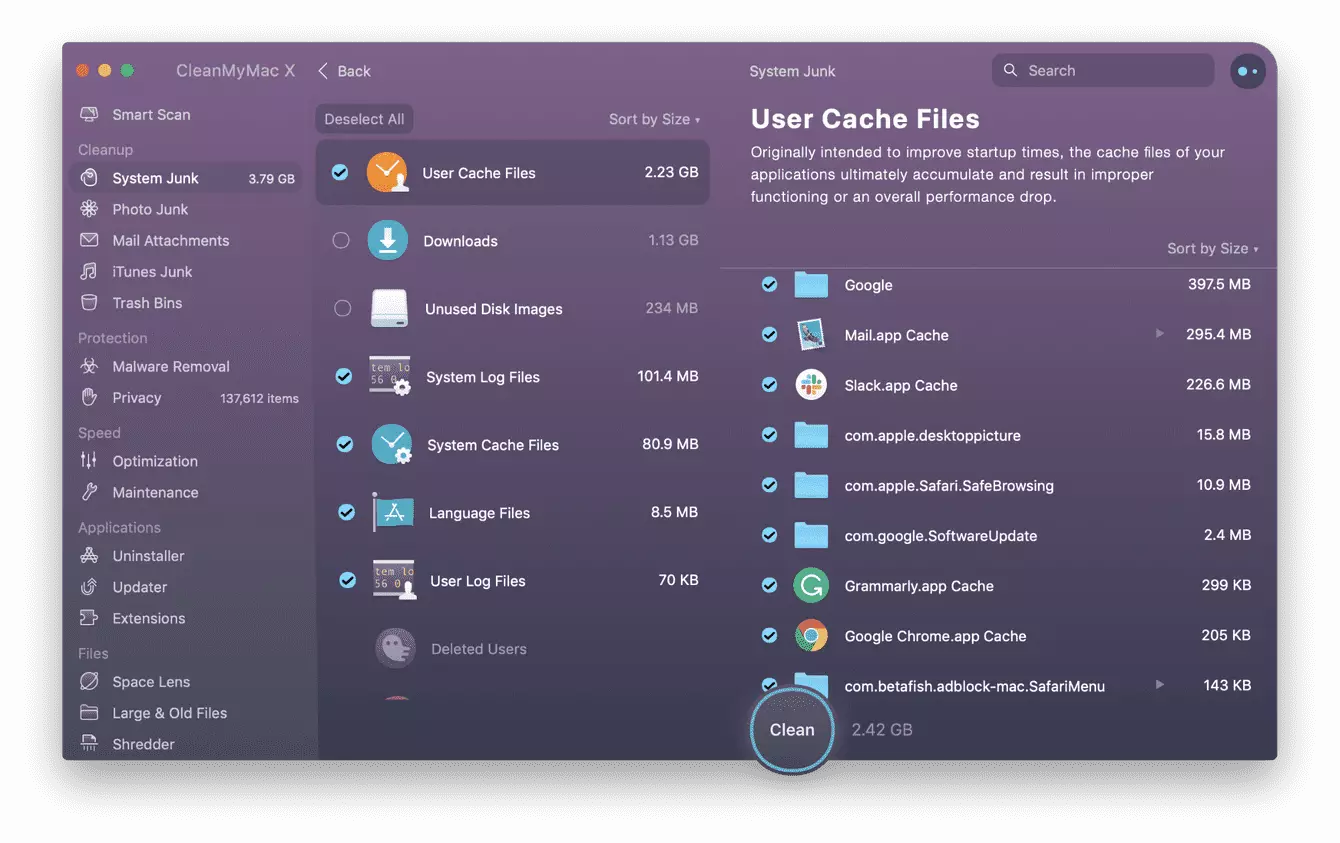Uncheck the Google folder checkbox

coord(769,284)
